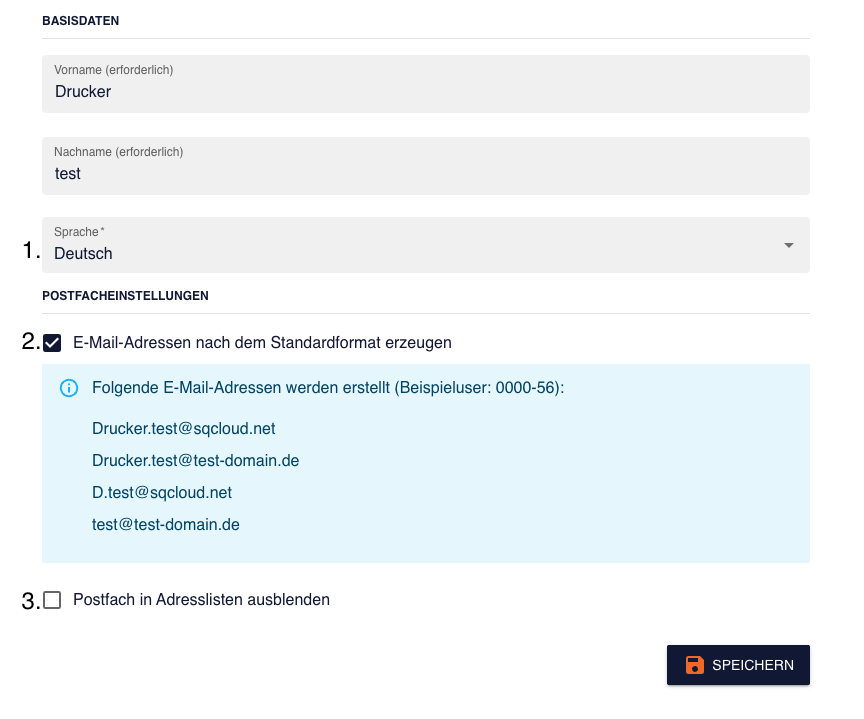Click into the Vorname field containing Drucker
This screenshot has height=719, width=864.
(x=425, y=92)
